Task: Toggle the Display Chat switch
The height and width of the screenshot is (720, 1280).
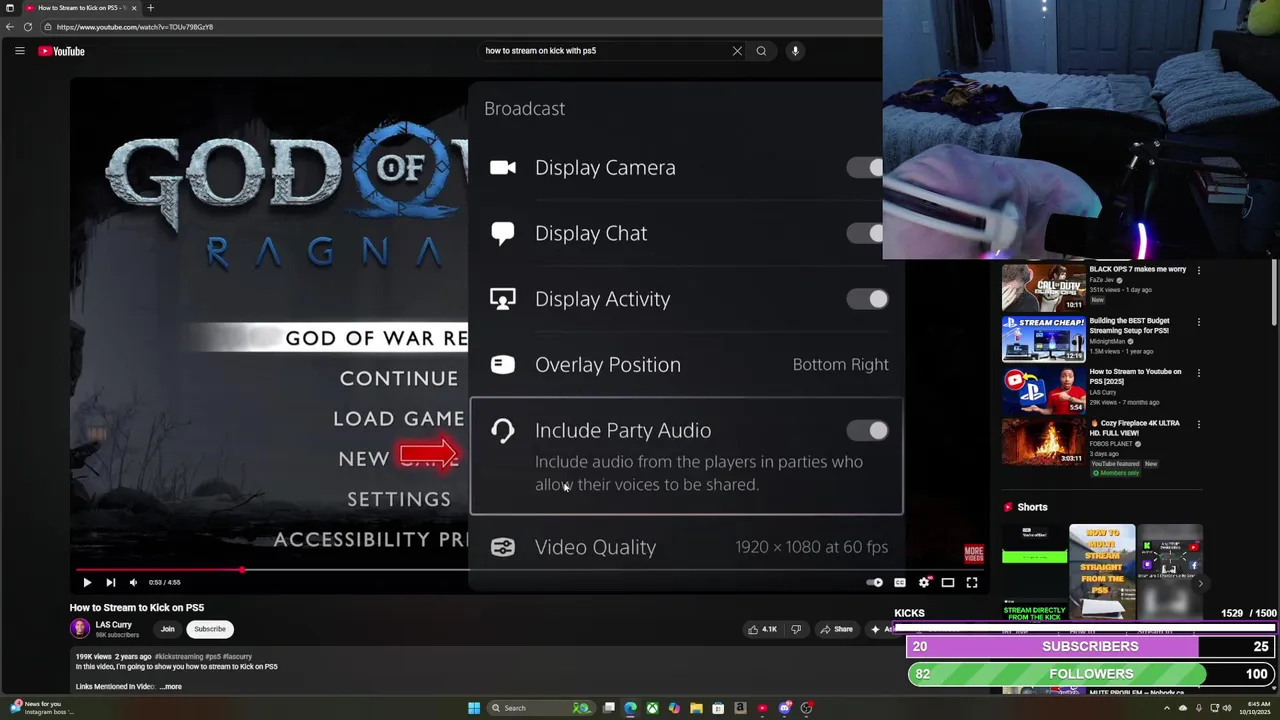Action: coord(868,233)
